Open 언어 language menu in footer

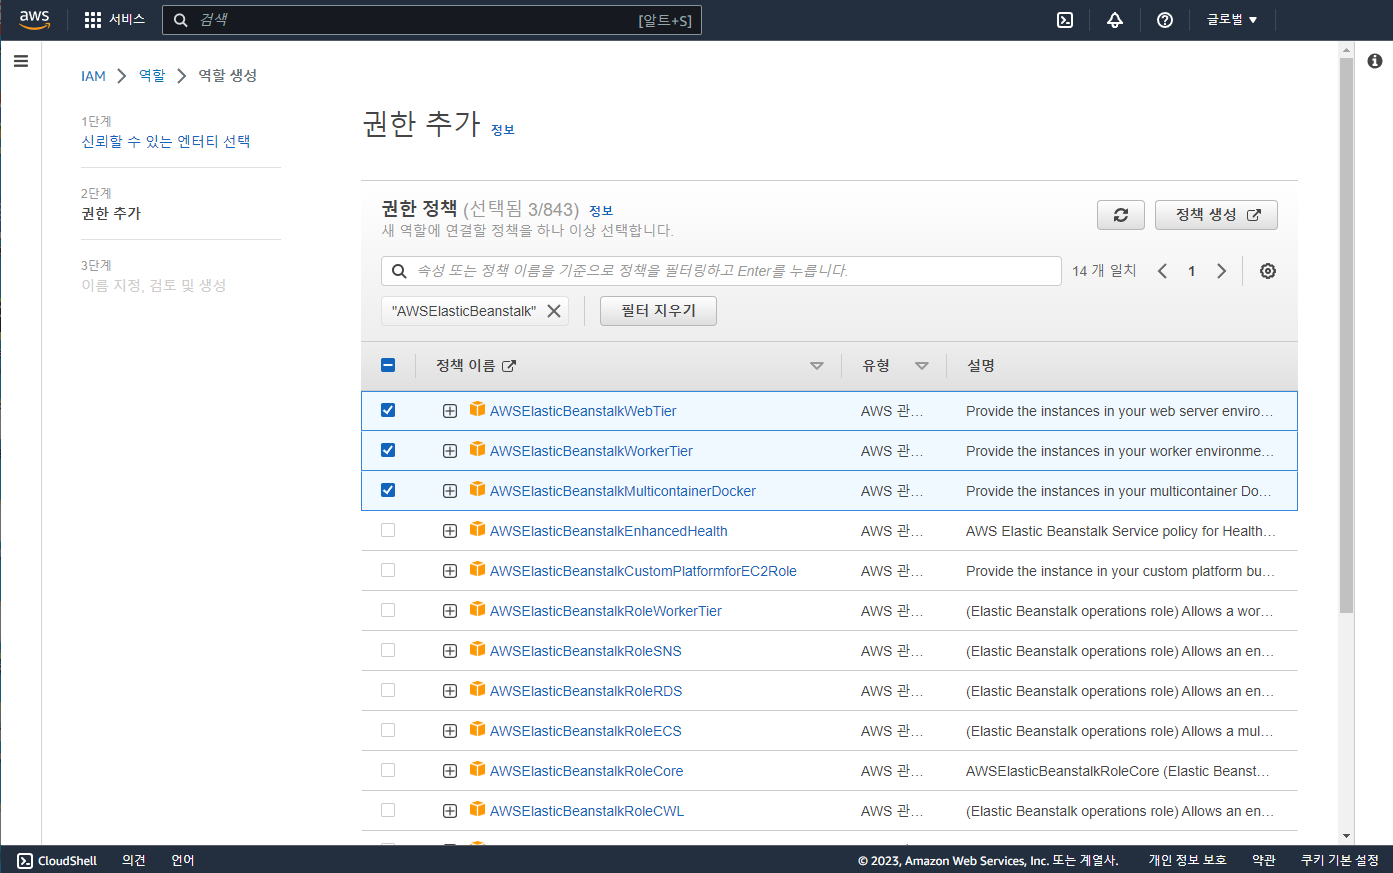click(183, 860)
